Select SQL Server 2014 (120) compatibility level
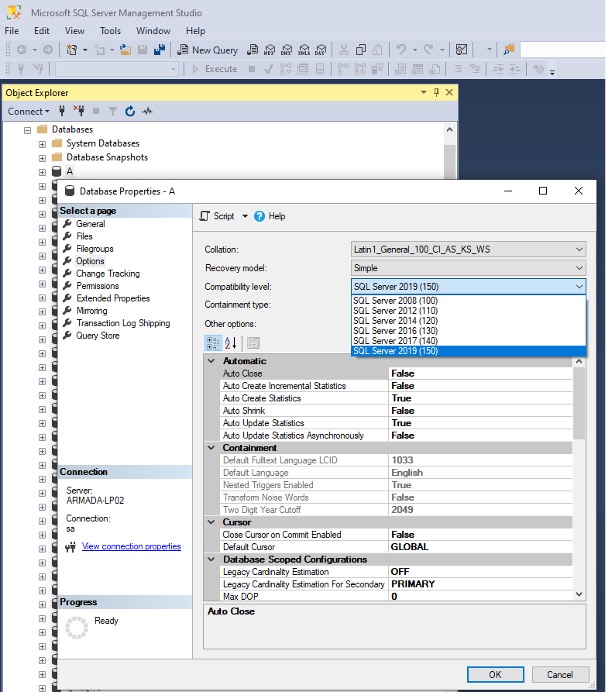This screenshot has width=606, height=692. click(x=468, y=321)
